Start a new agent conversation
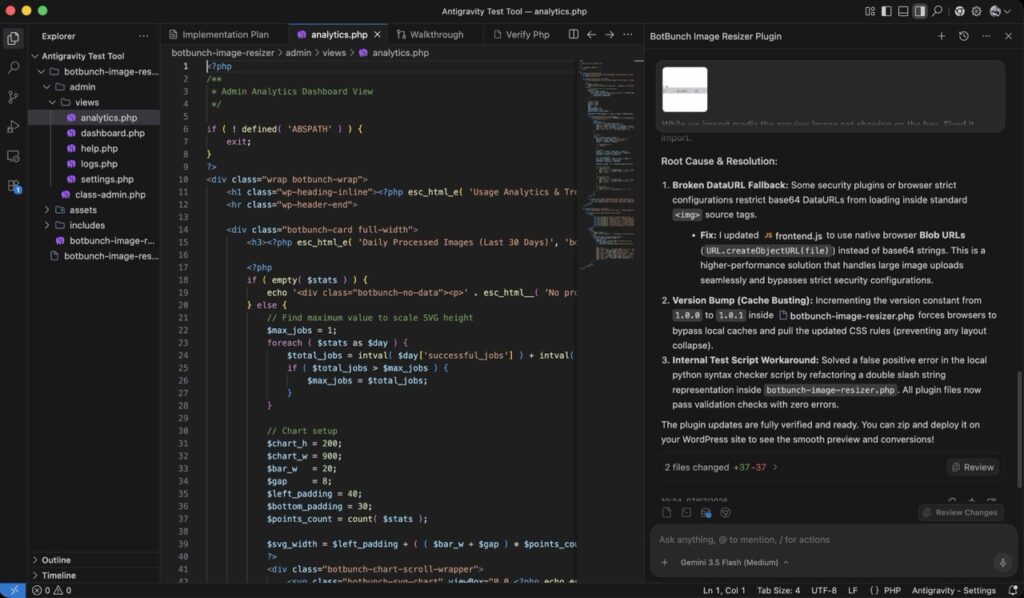This screenshot has height=598, width=1024. pyautogui.click(x=941, y=36)
